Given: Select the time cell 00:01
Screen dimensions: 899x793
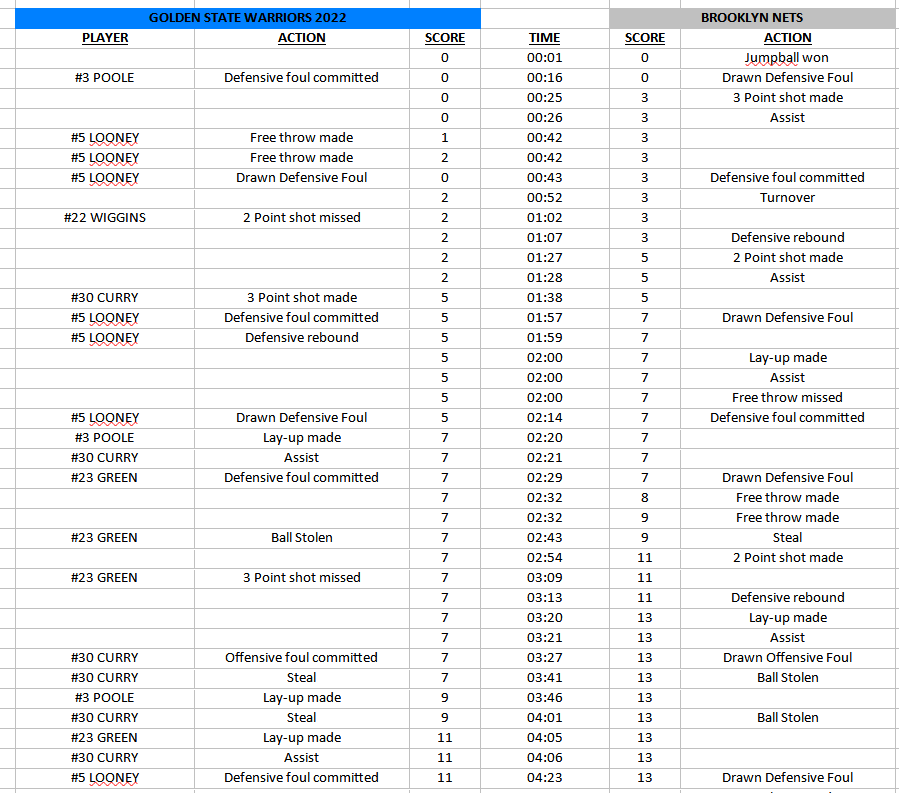Looking at the screenshot, I should pyautogui.click(x=545, y=58).
